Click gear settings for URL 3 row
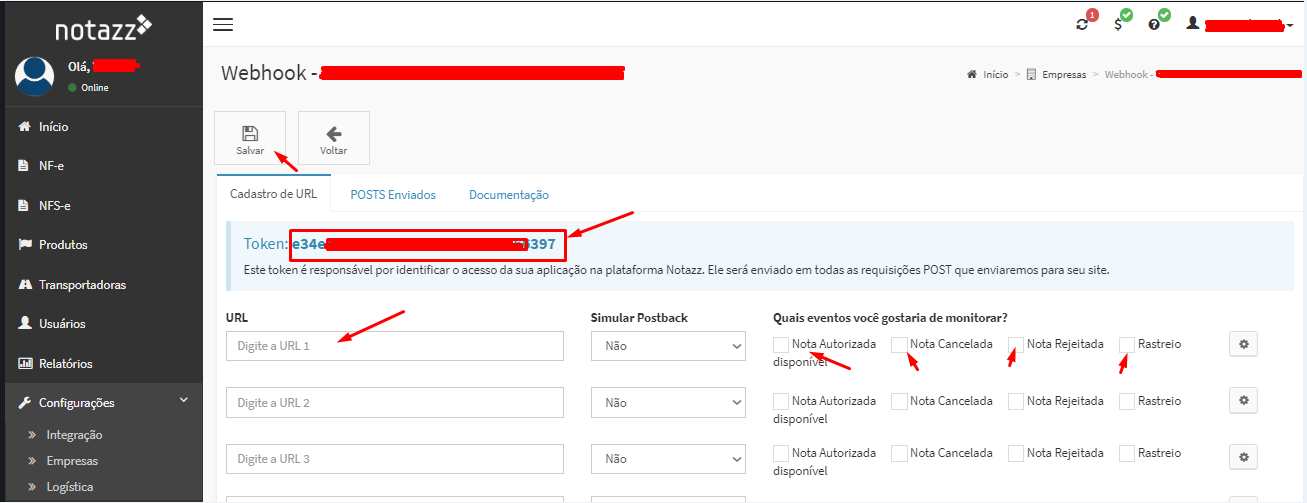 click(1243, 457)
